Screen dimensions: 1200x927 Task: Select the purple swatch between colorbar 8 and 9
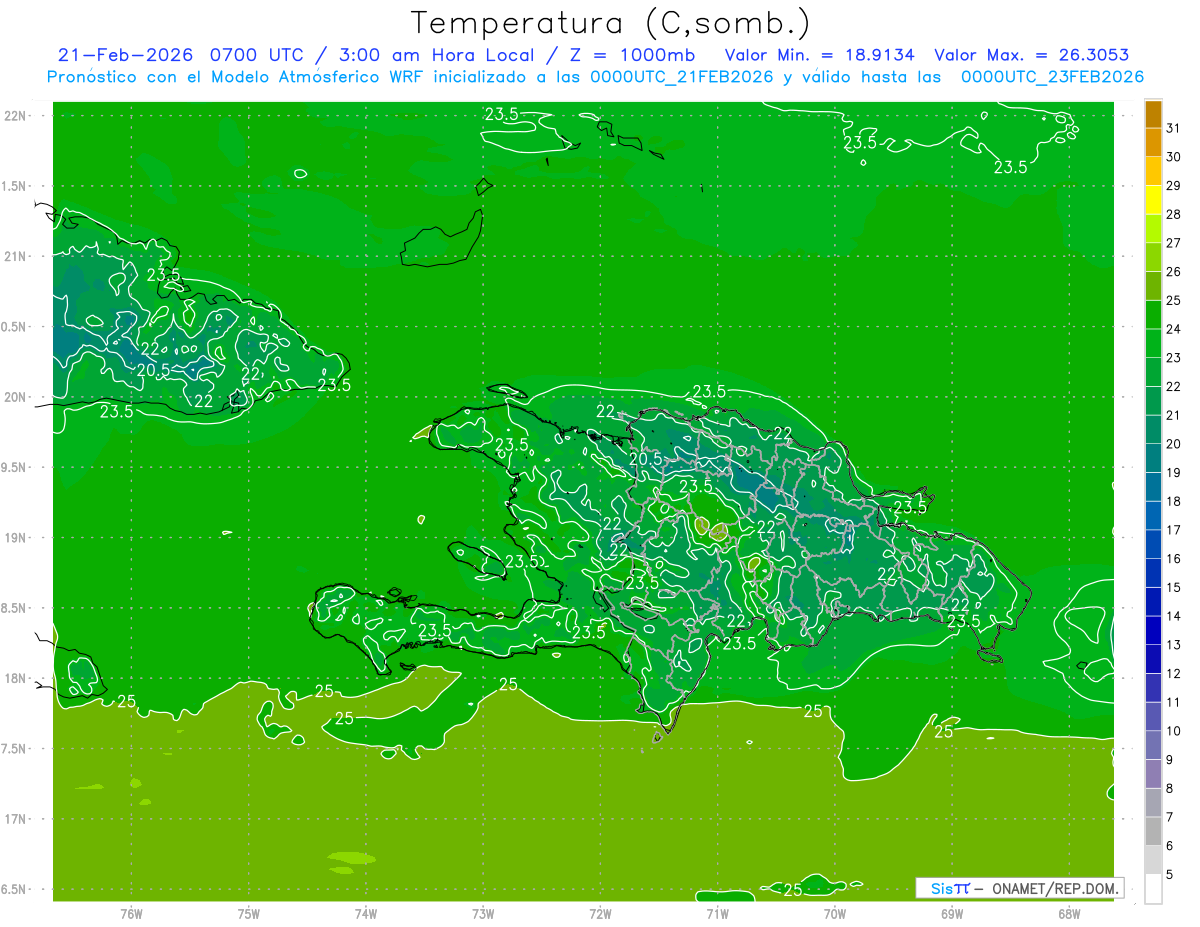coord(1153,774)
